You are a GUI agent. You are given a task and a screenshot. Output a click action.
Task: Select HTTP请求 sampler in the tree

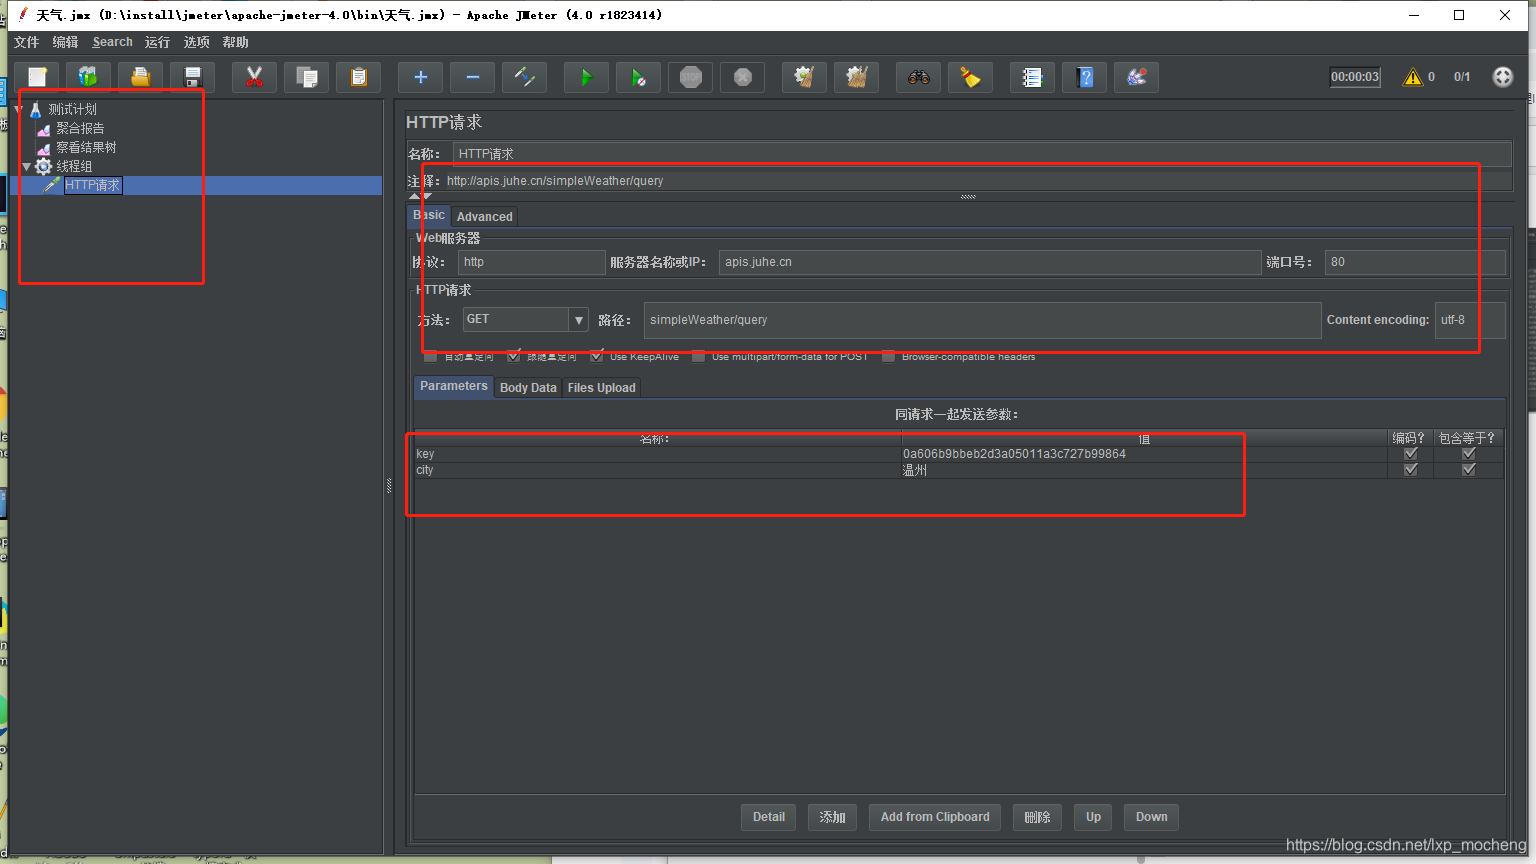tap(93, 185)
